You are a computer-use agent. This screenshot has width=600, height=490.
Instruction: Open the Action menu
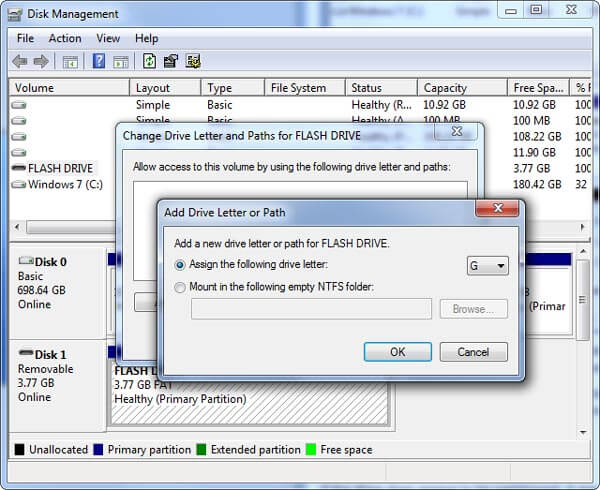[65, 38]
